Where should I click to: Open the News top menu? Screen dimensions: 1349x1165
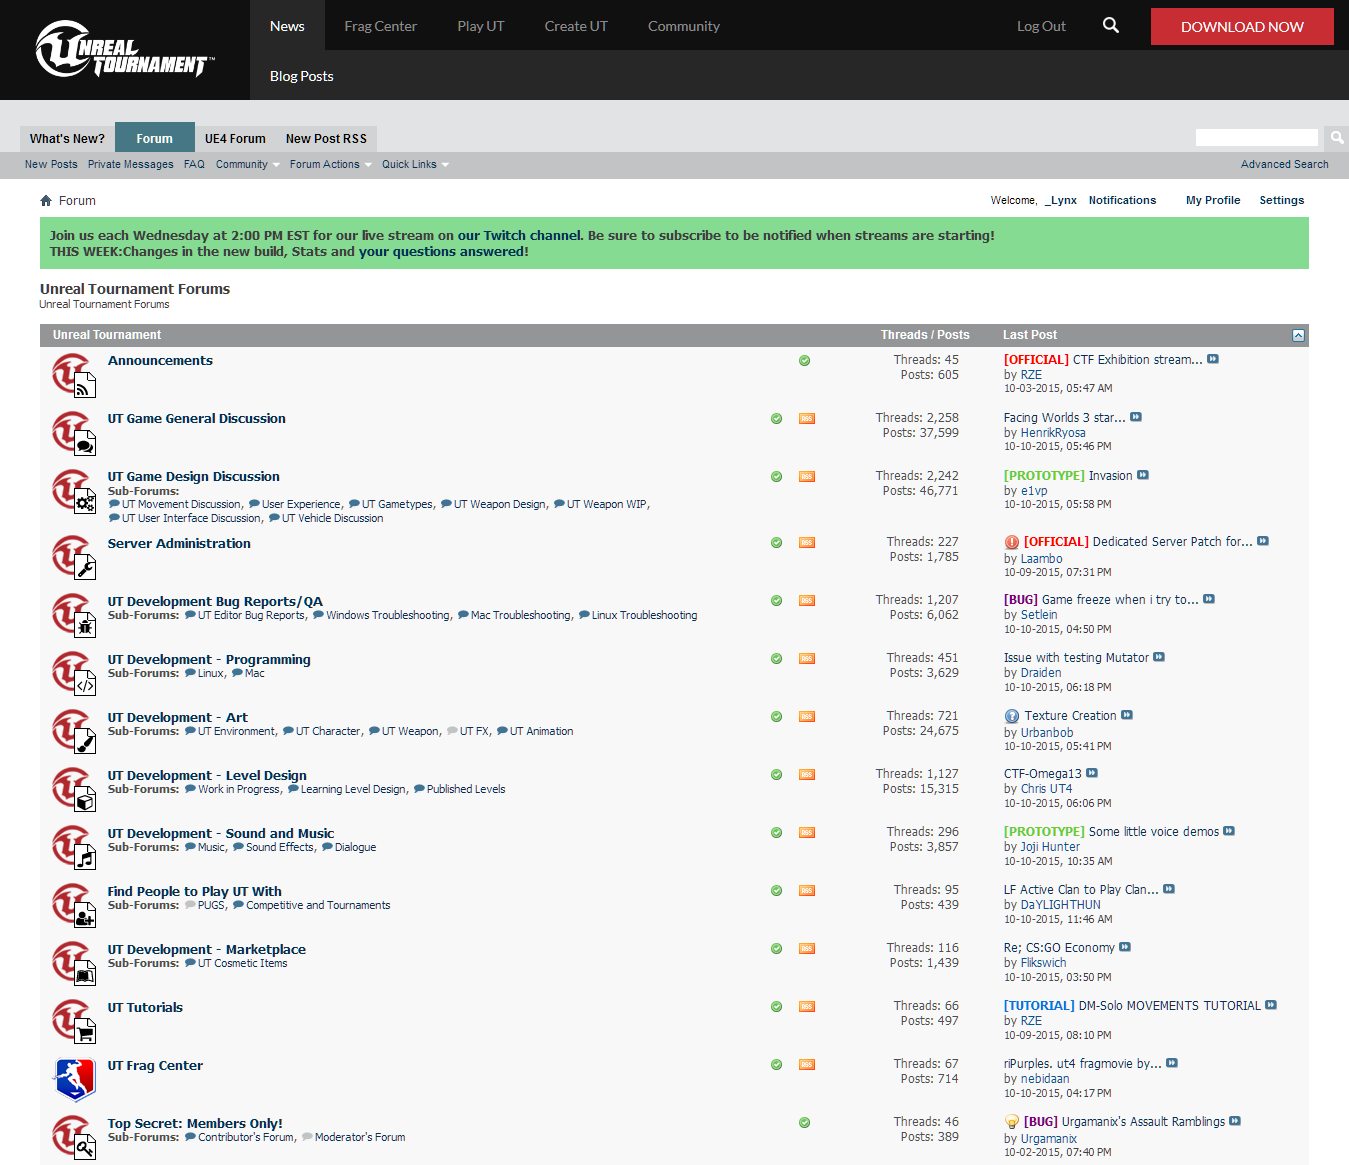coord(287,26)
